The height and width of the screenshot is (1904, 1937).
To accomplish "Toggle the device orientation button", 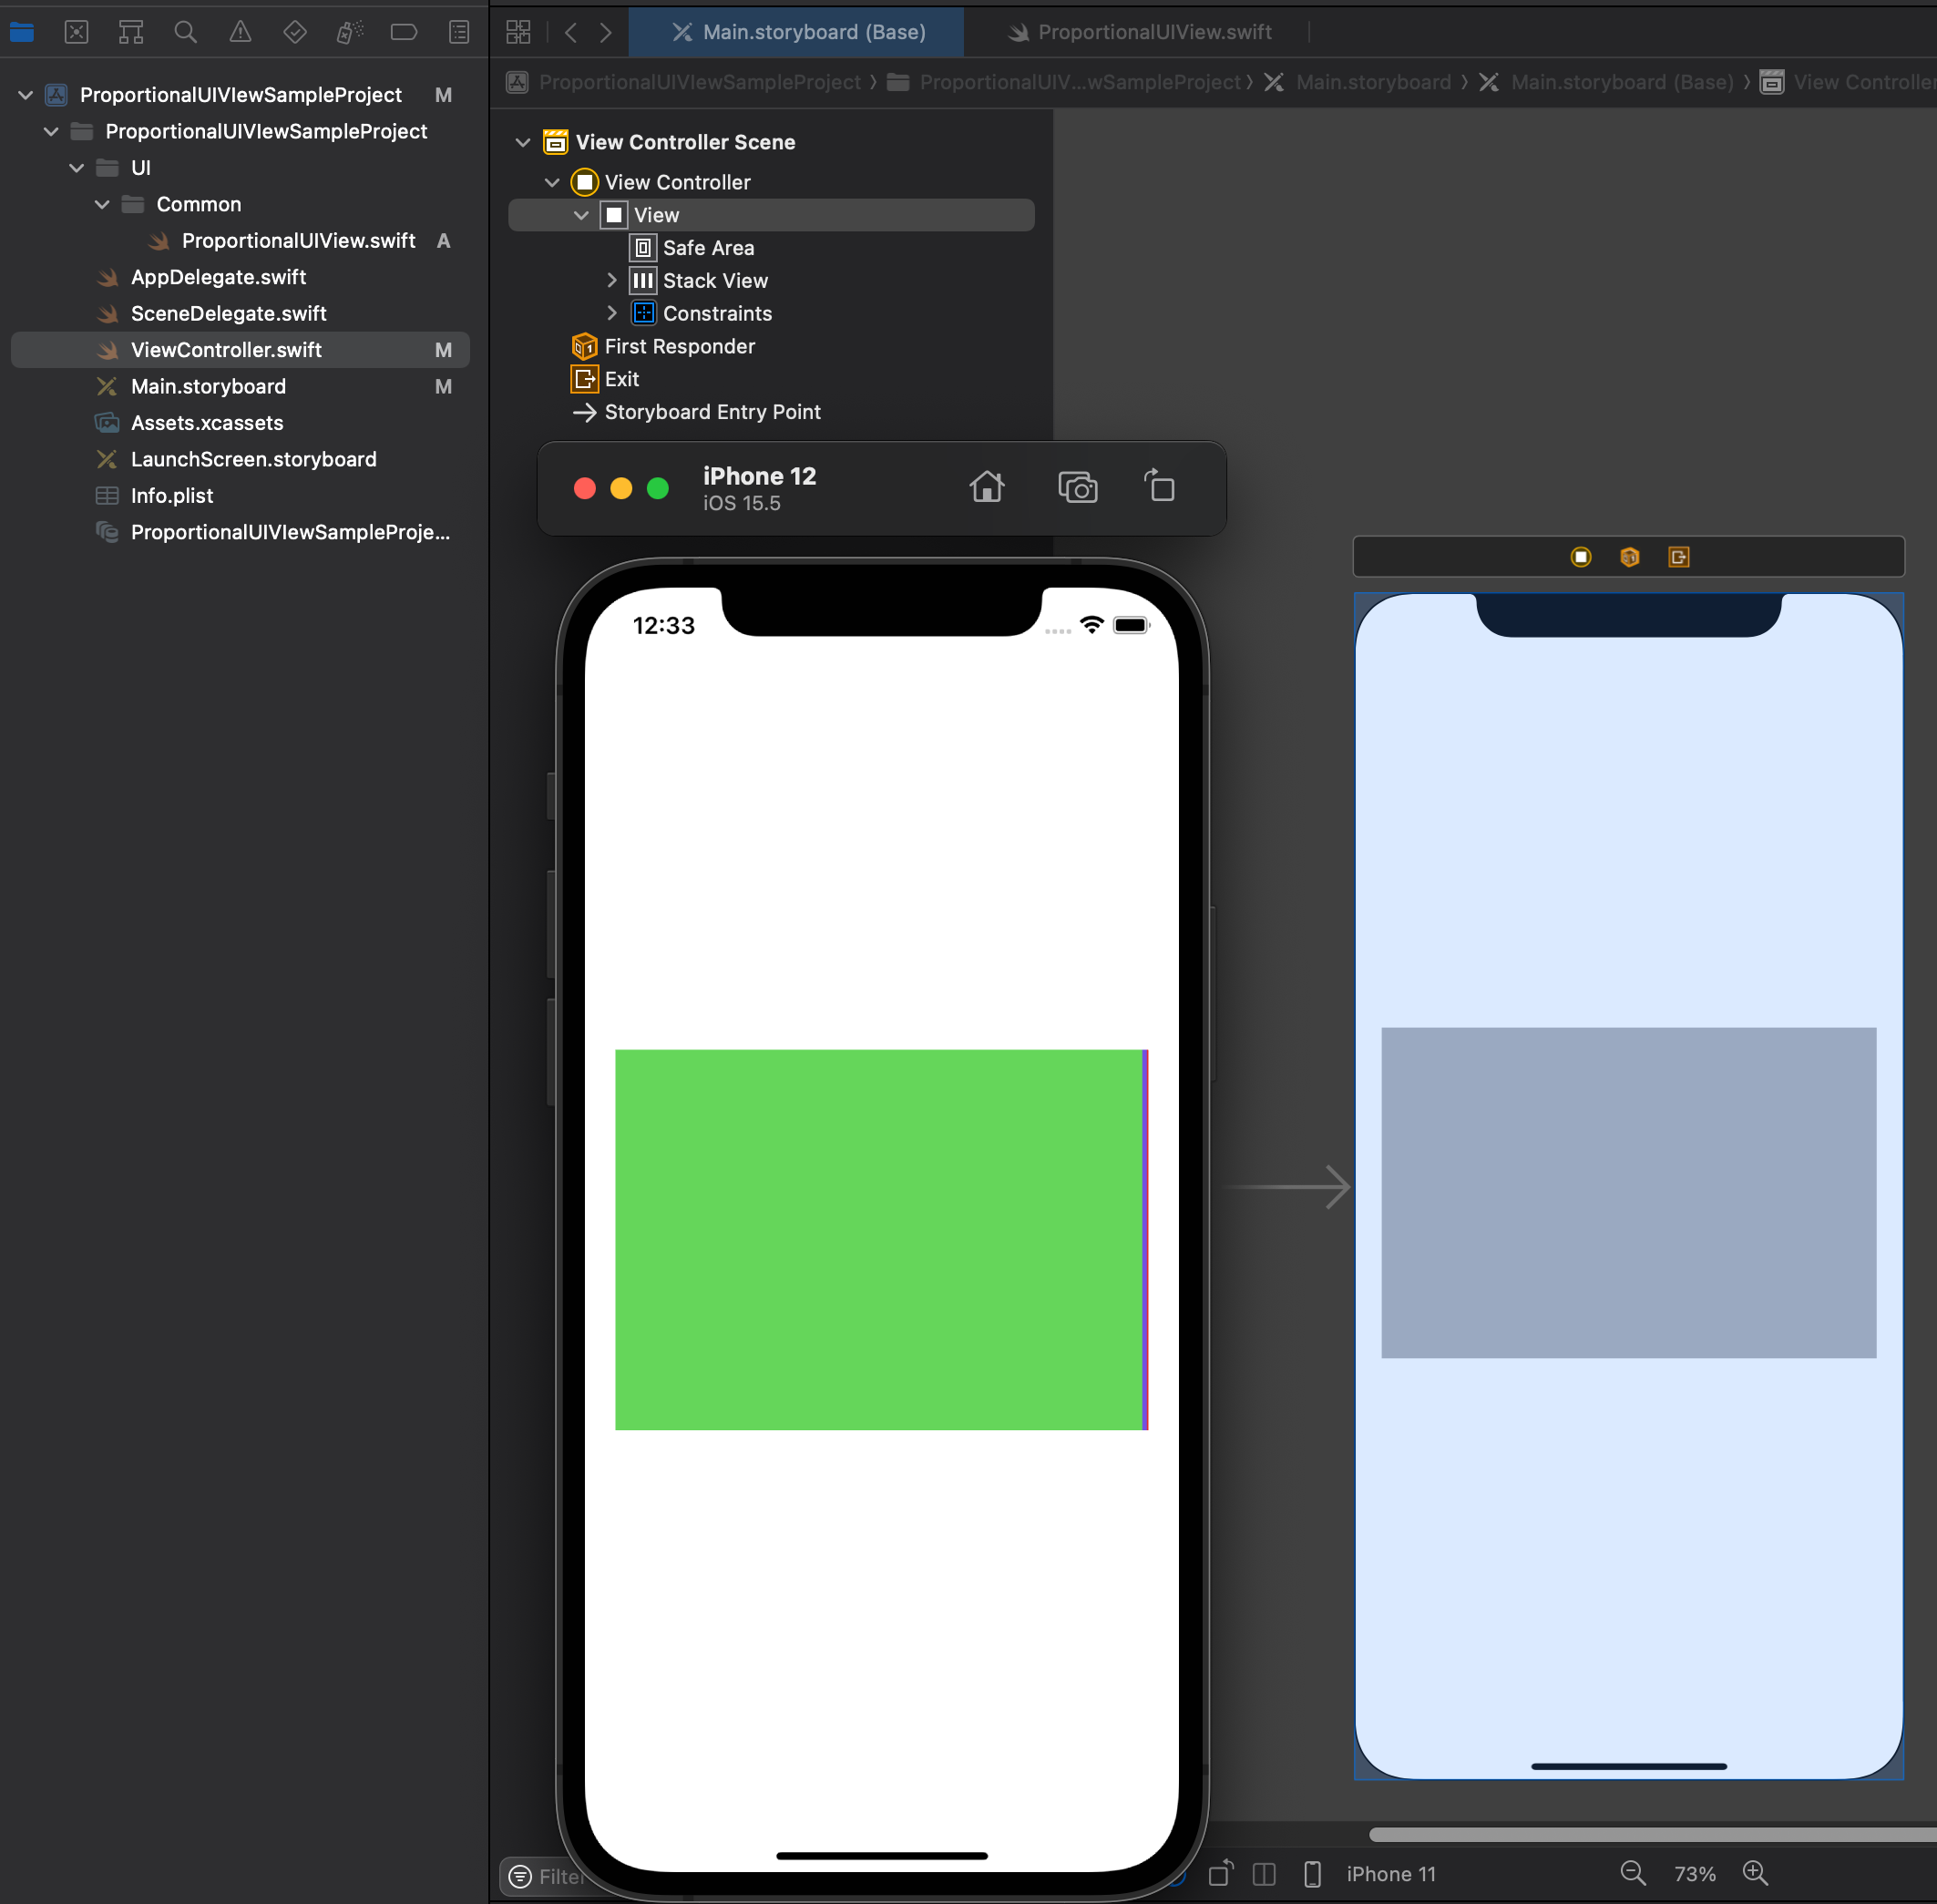I will pyautogui.click(x=1221, y=1873).
